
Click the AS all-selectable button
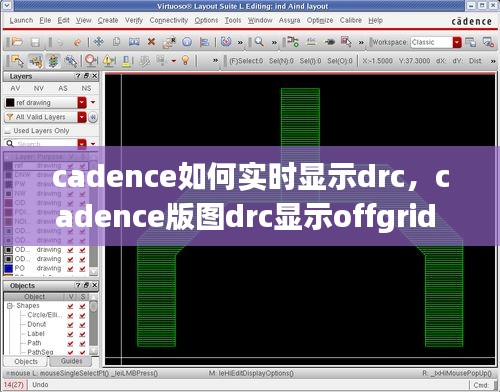(x=63, y=88)
